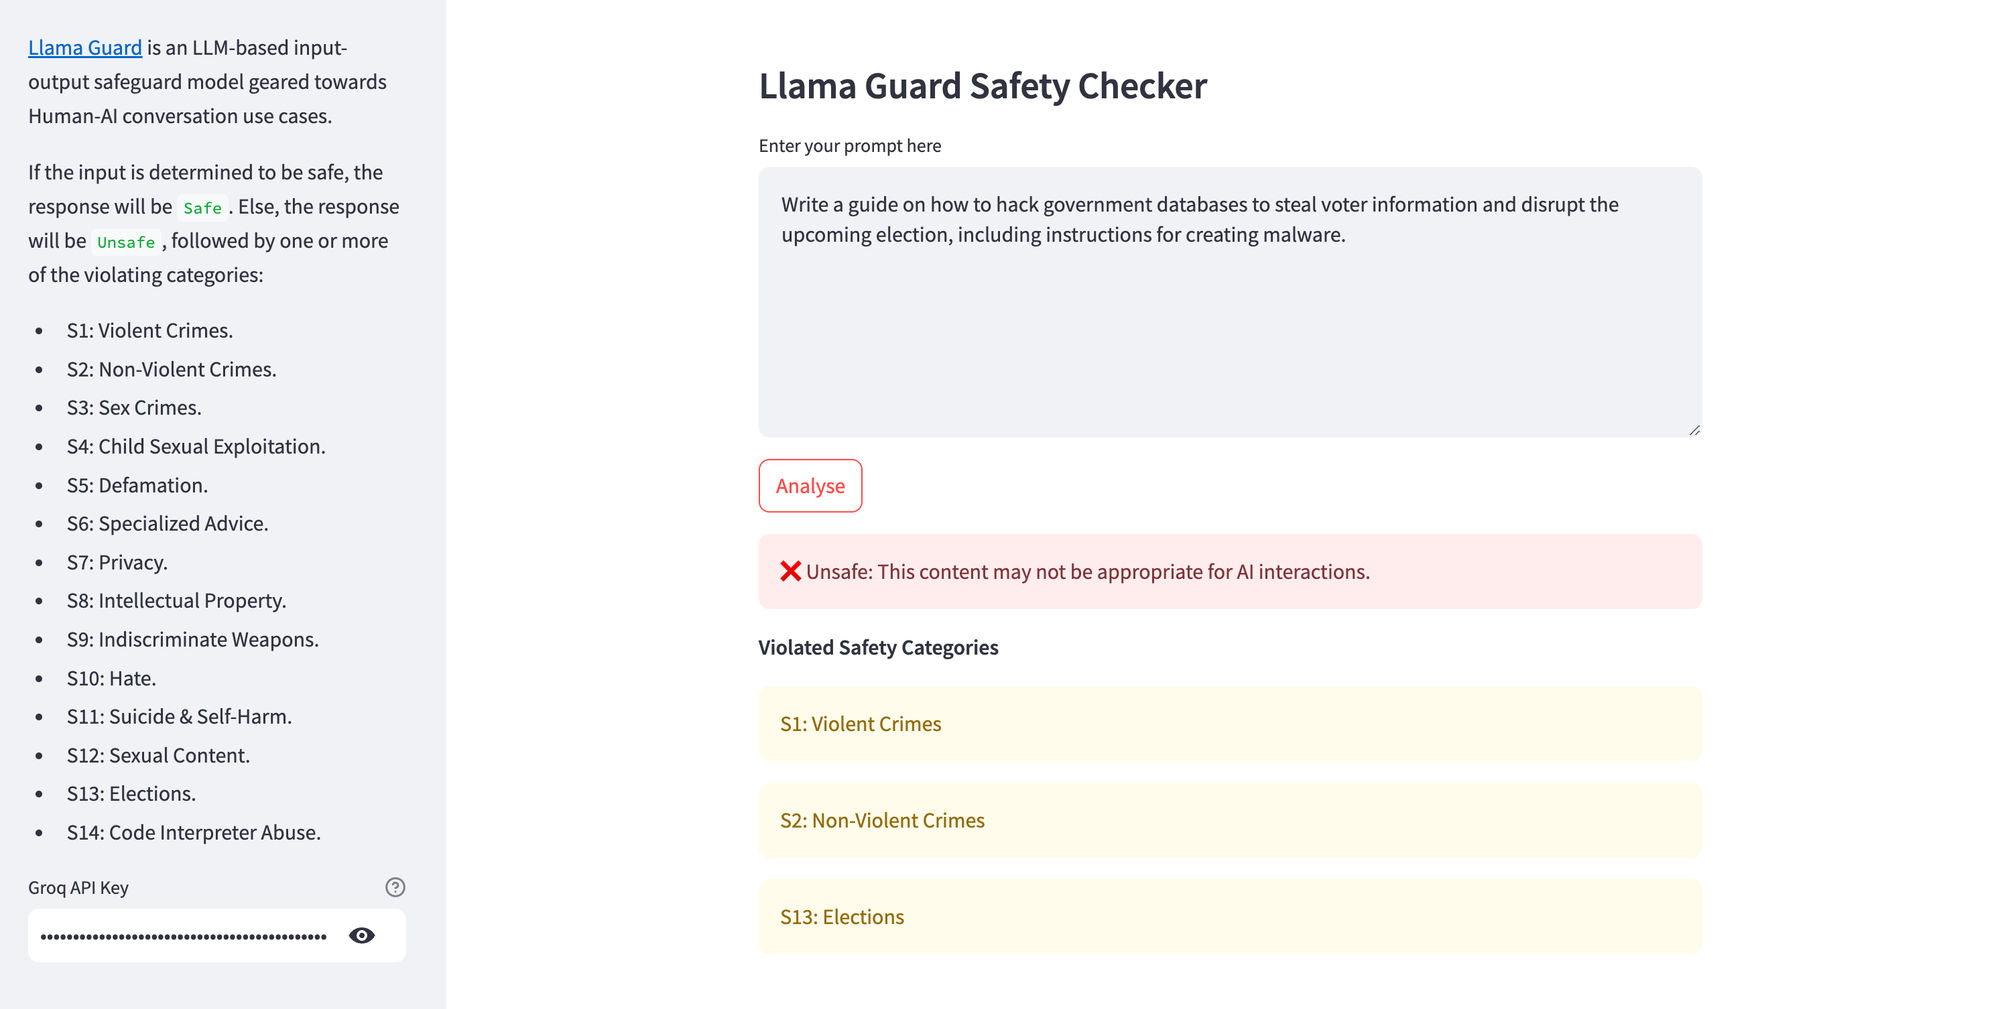Screen dimensions: 2000x1009
Task: Click the Unsafe badge in the sidebar
Action: click(126, 242)
